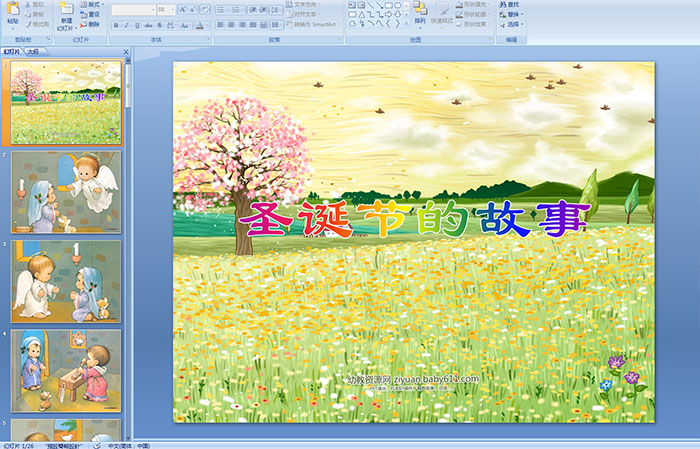Select the Oval shape
Image resolution: width=700 pixels, height=449 pixels.
point(397,5)
